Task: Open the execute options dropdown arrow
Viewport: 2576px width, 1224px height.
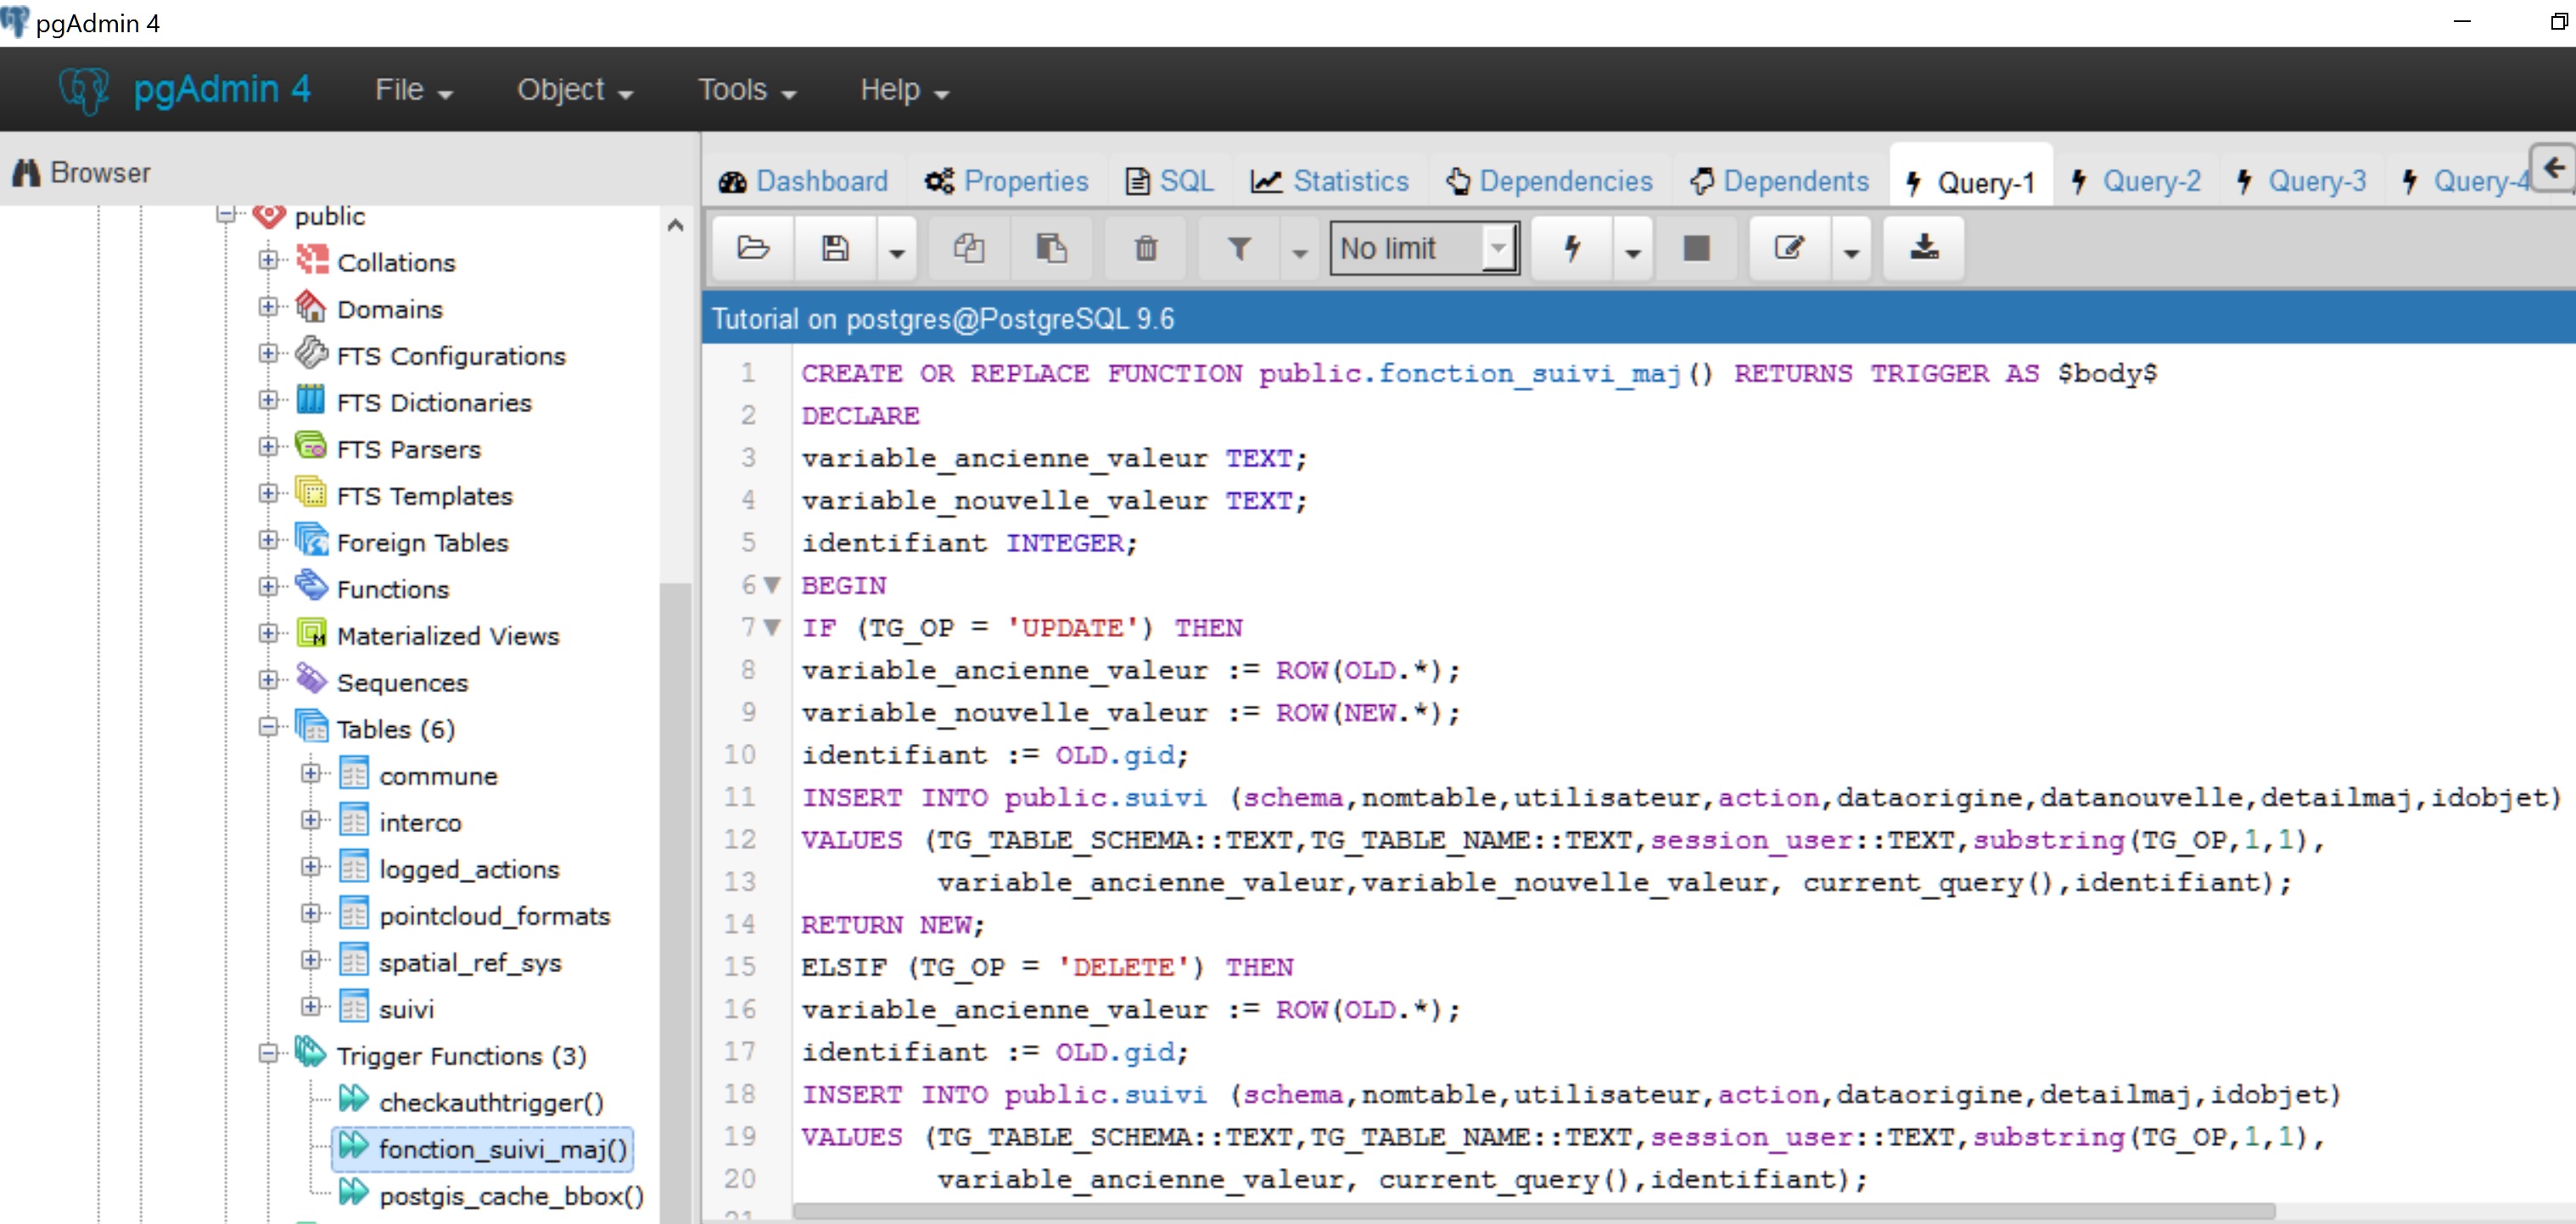Action: click(x=1633, y=252)
